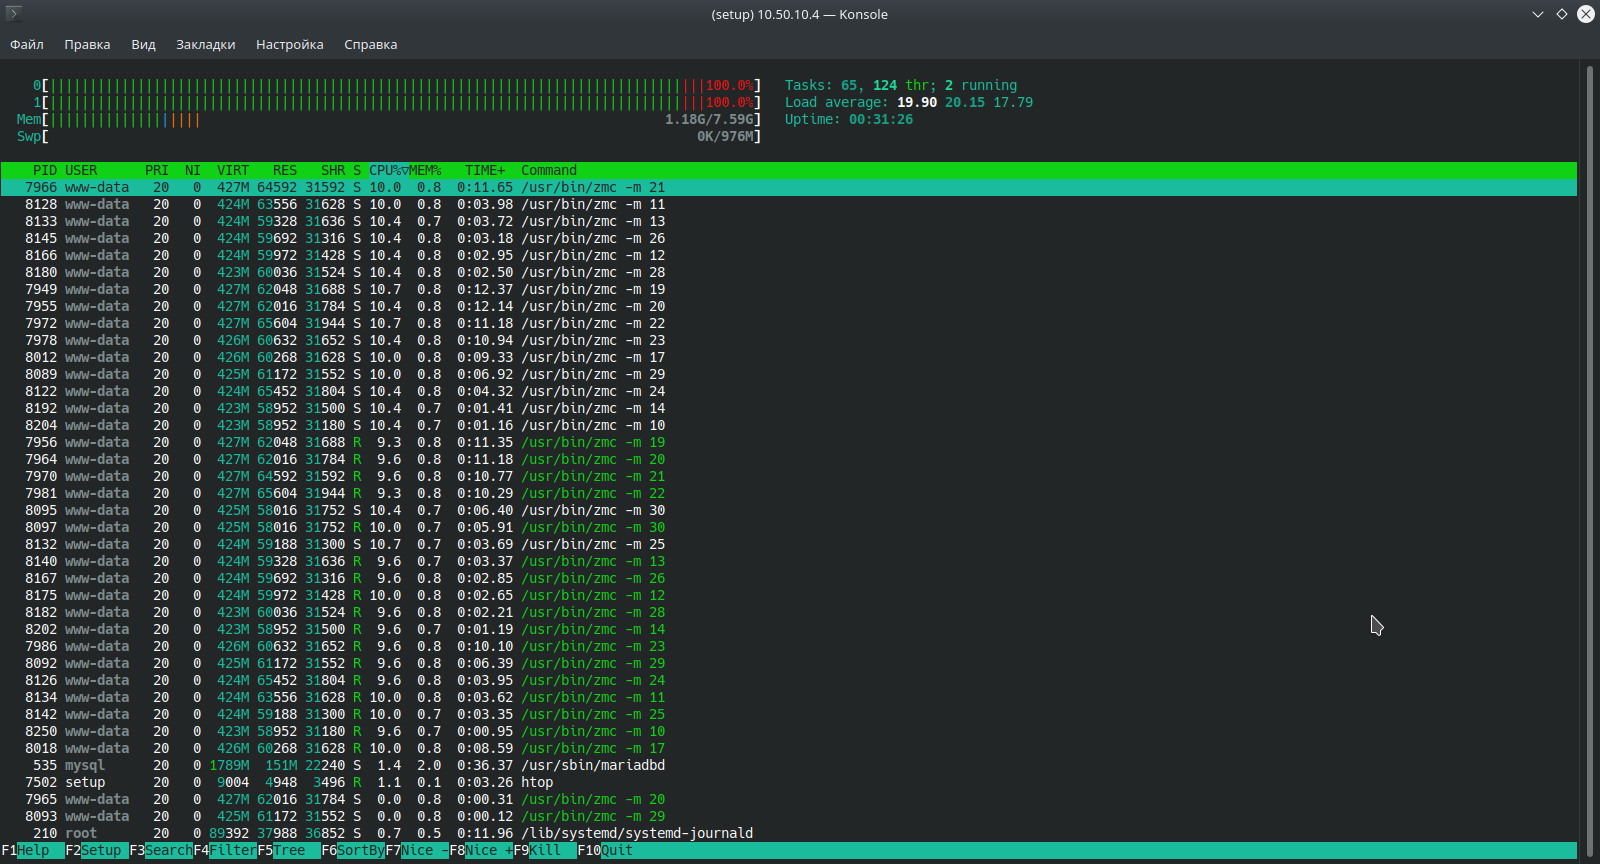Sort by the USER column header
The image size is (1600, 864).
click(81, 170)
